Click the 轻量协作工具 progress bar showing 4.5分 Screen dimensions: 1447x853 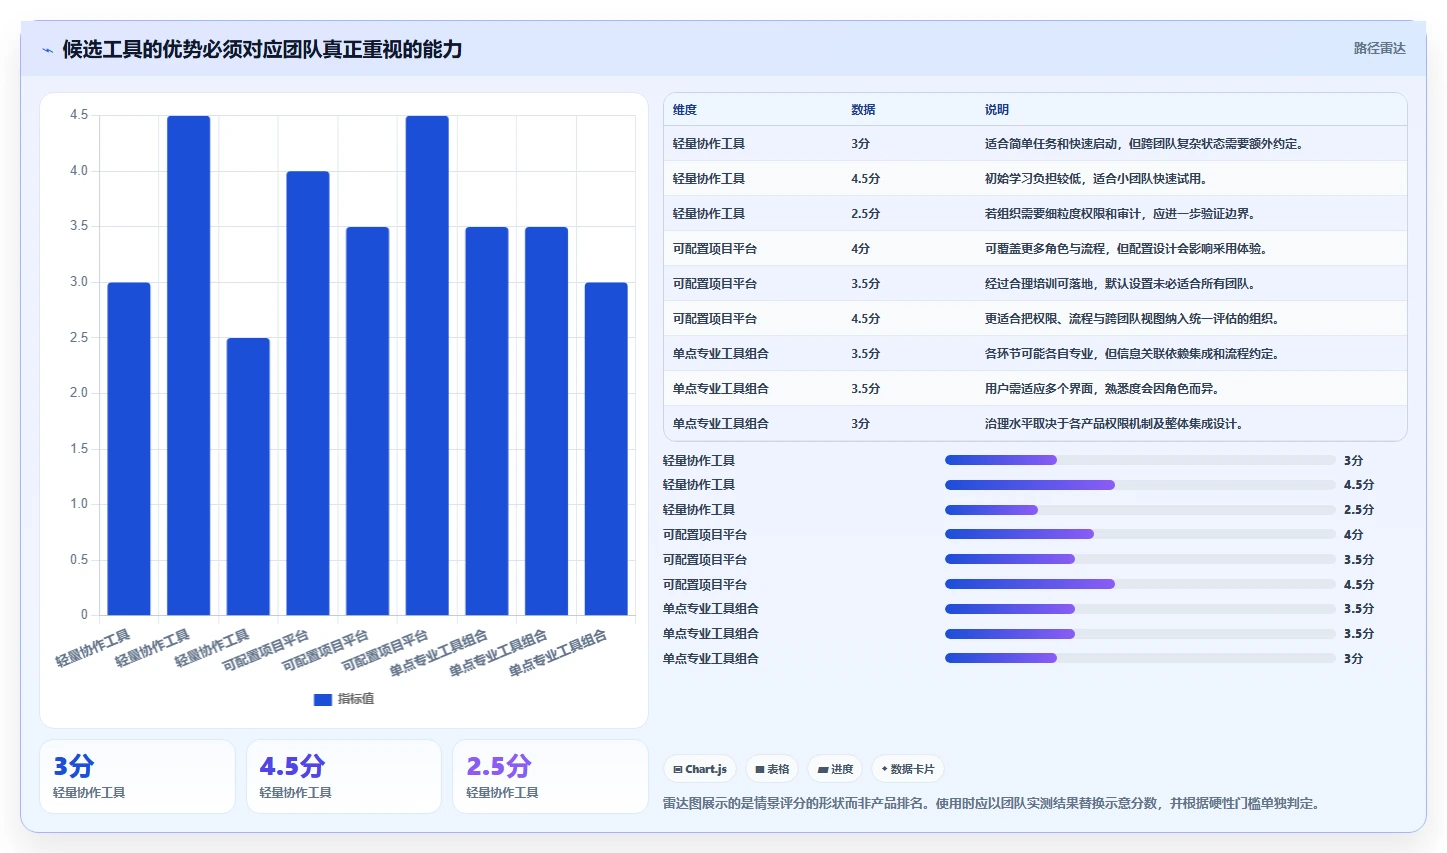tap(1140, 485)
